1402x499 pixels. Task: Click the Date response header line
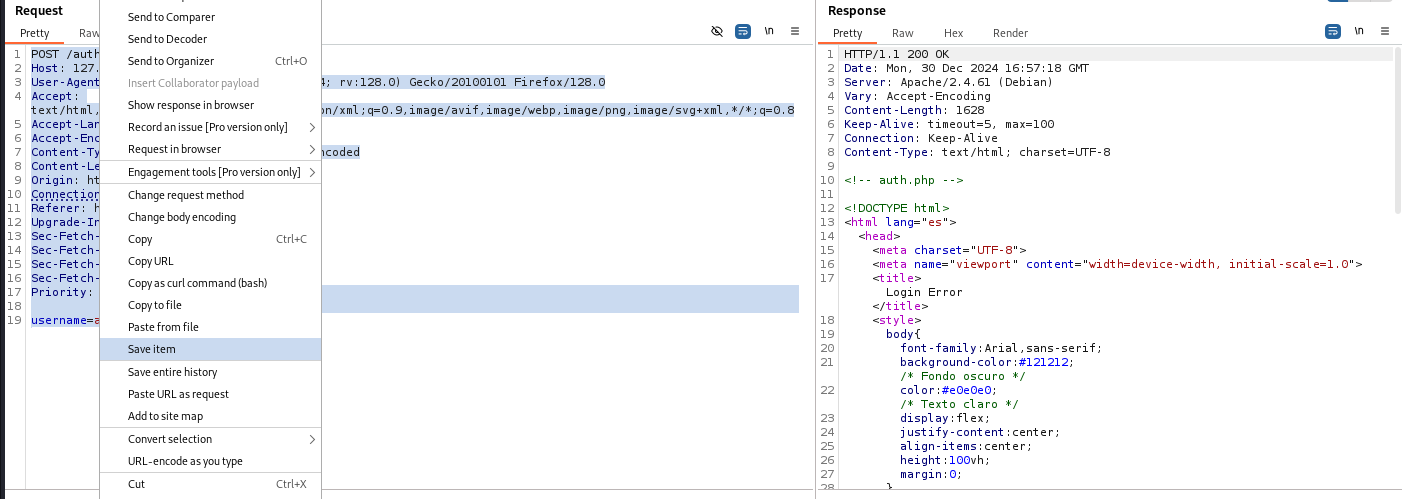click(x=966, y=68)
